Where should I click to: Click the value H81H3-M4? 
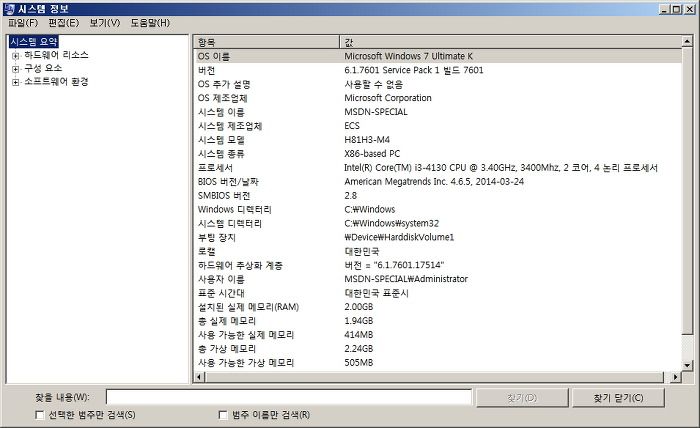pyautogui.click(x=367, y=140)
